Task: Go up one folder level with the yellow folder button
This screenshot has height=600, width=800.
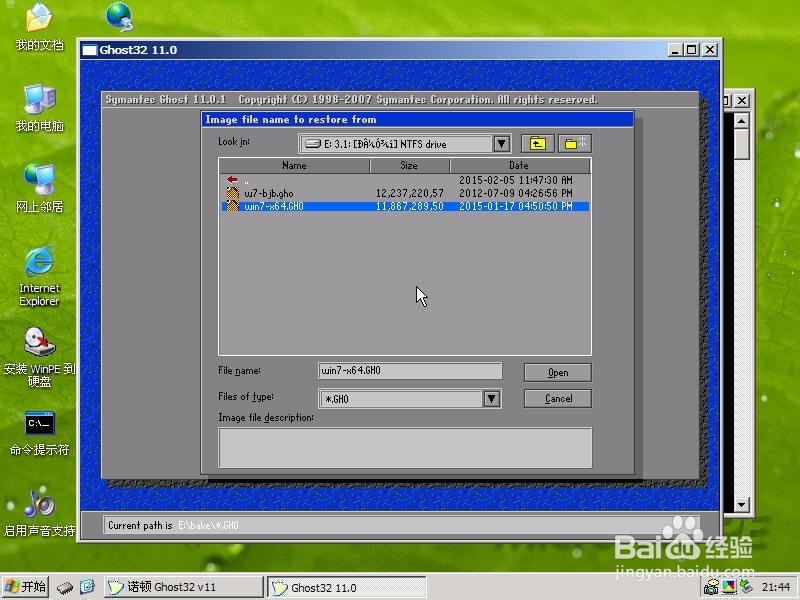Action: coord(537,144)
